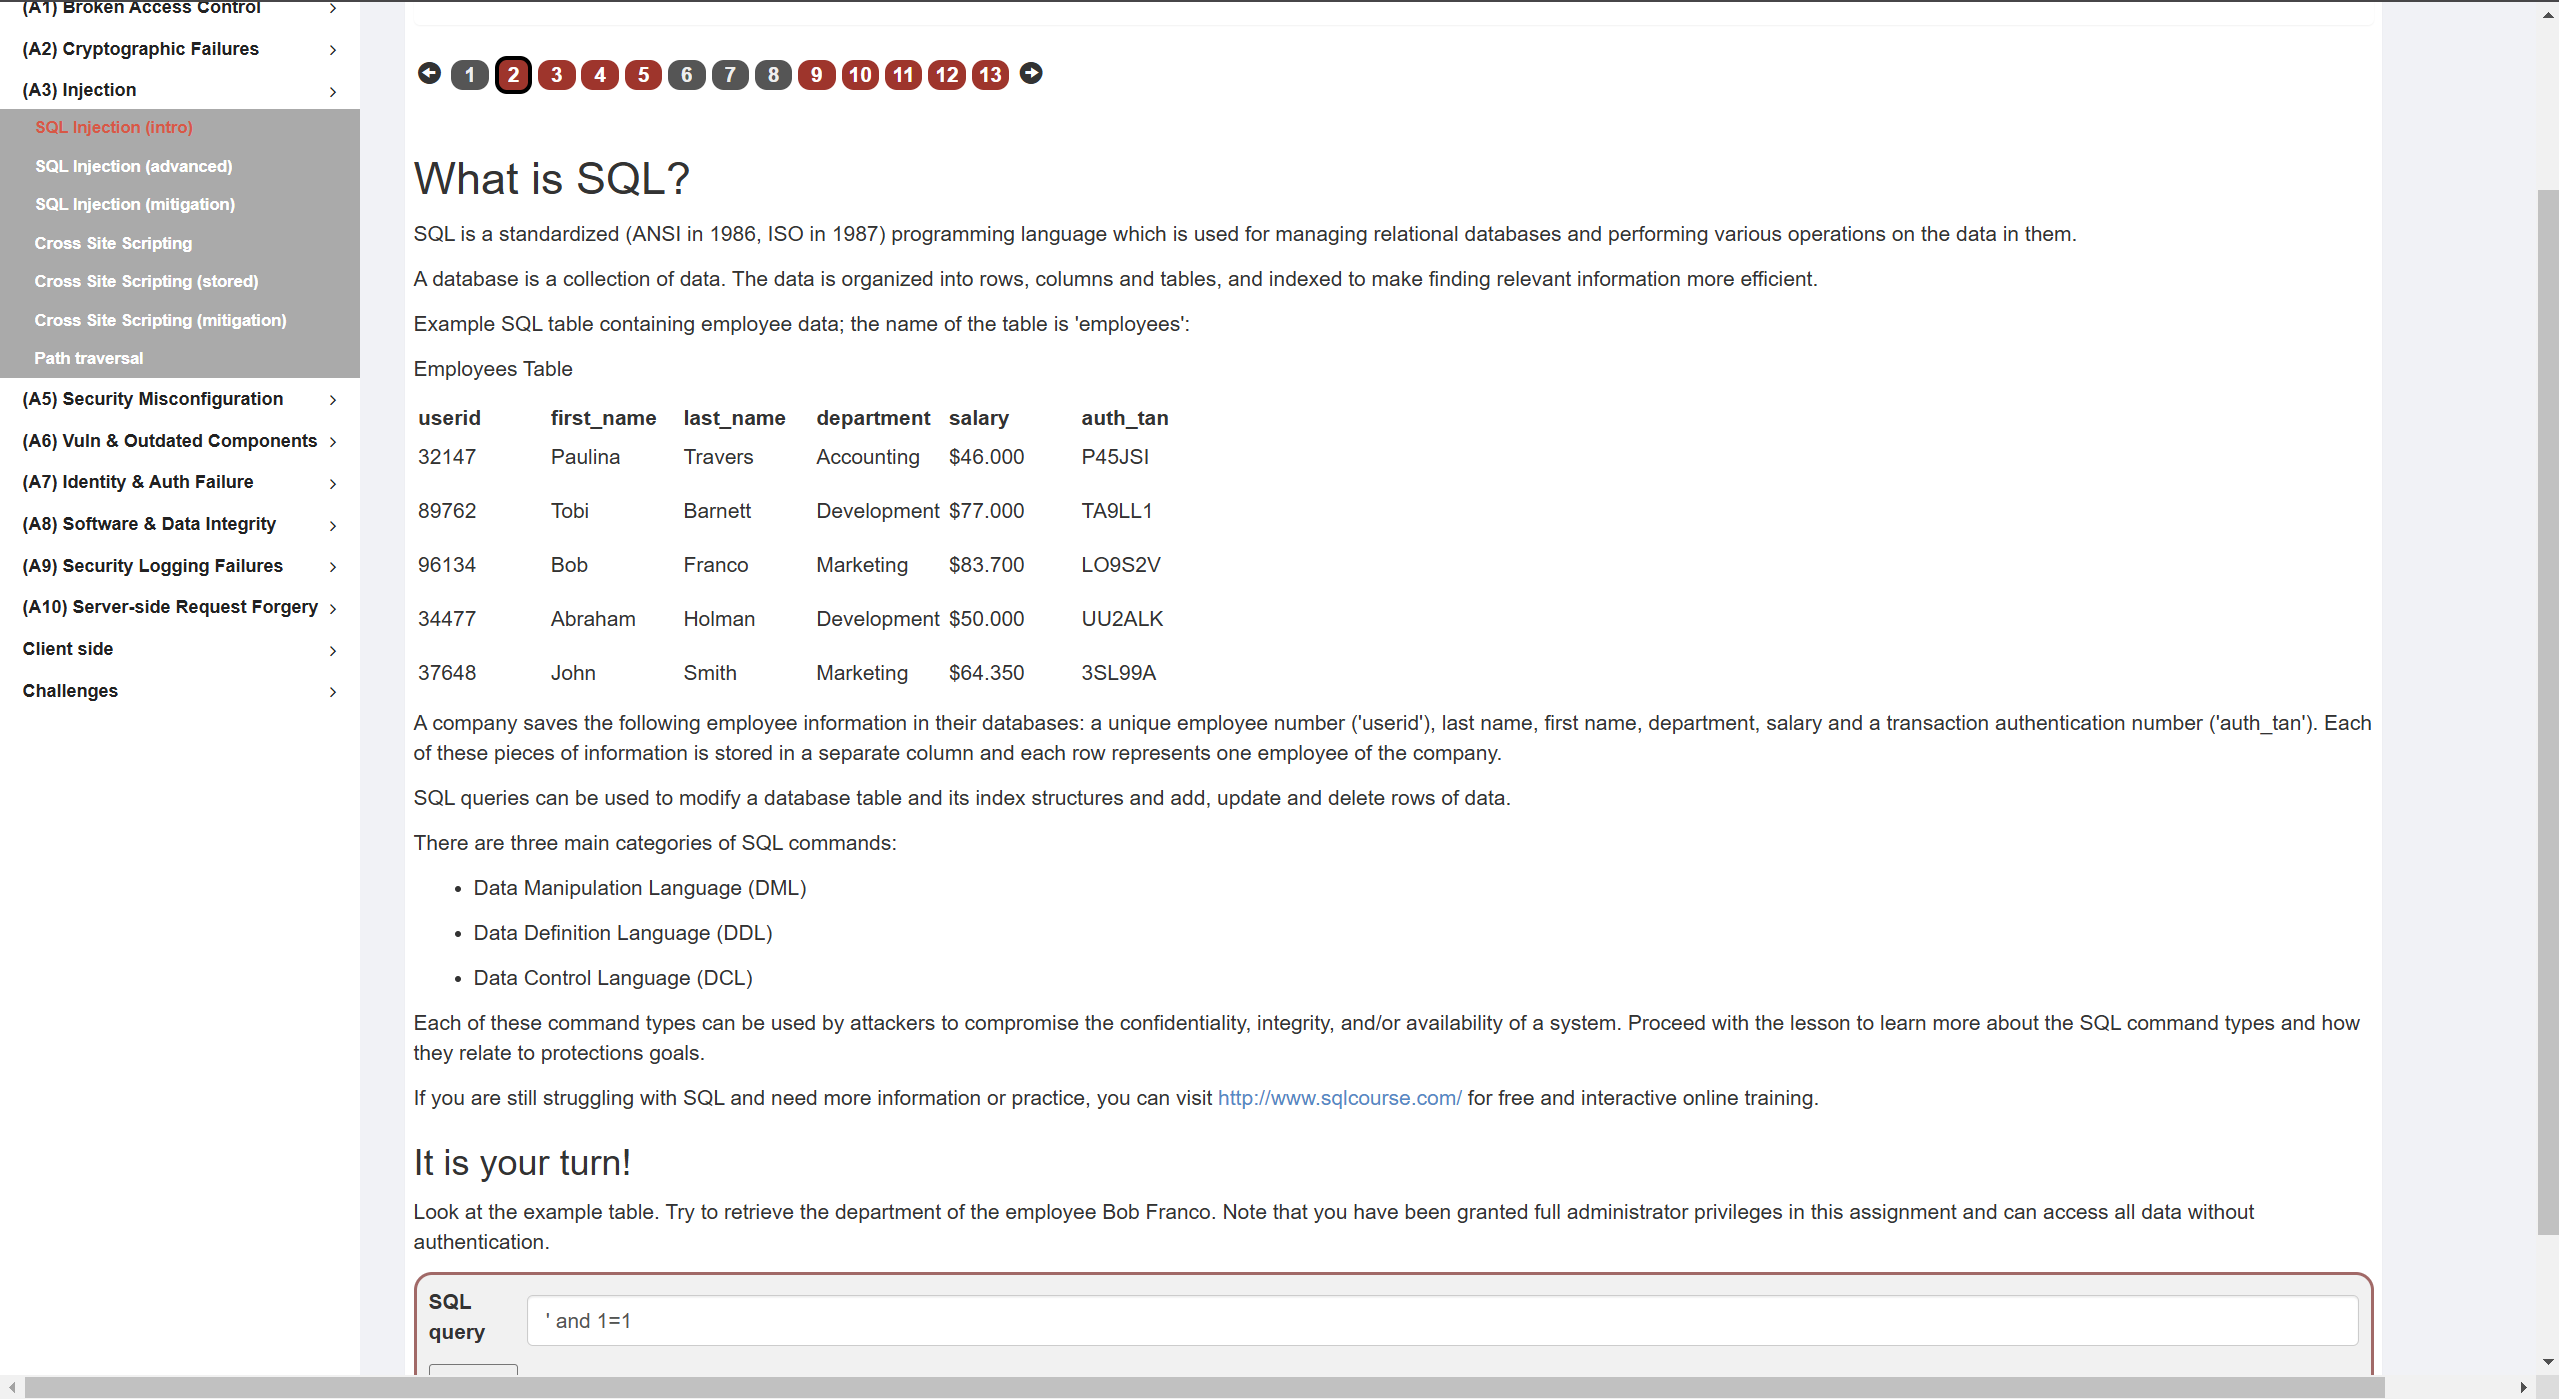
Task: Open lesson page 13 badge
Action: click(990, 75)
